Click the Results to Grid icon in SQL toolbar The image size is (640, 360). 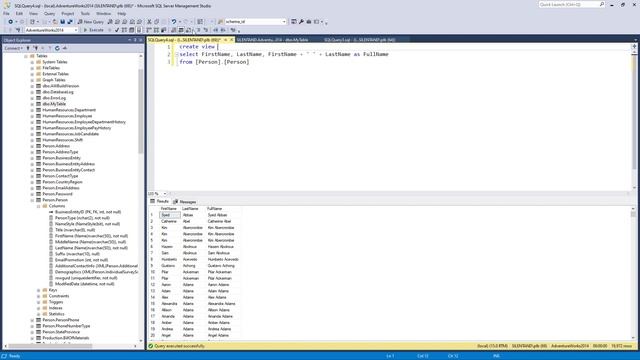[181, 30]
